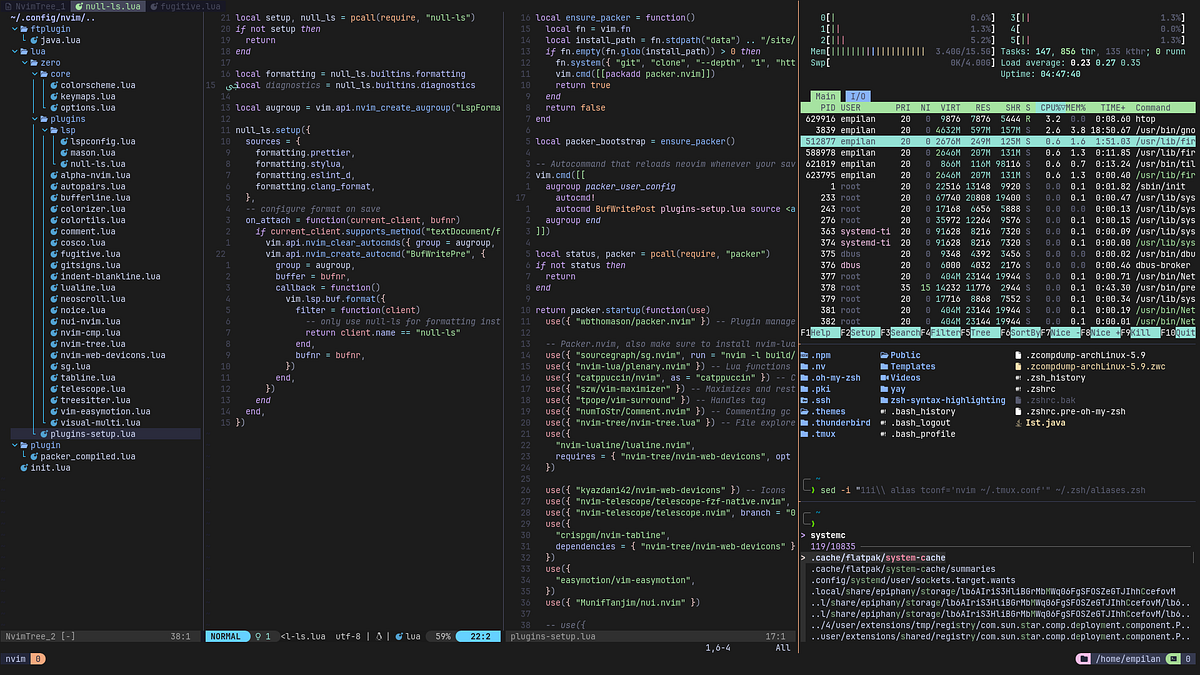
Task: Click the tree icon beside NvimTree_1 in tmux bar
Action: pyautogui.click(x=8, y=5)
